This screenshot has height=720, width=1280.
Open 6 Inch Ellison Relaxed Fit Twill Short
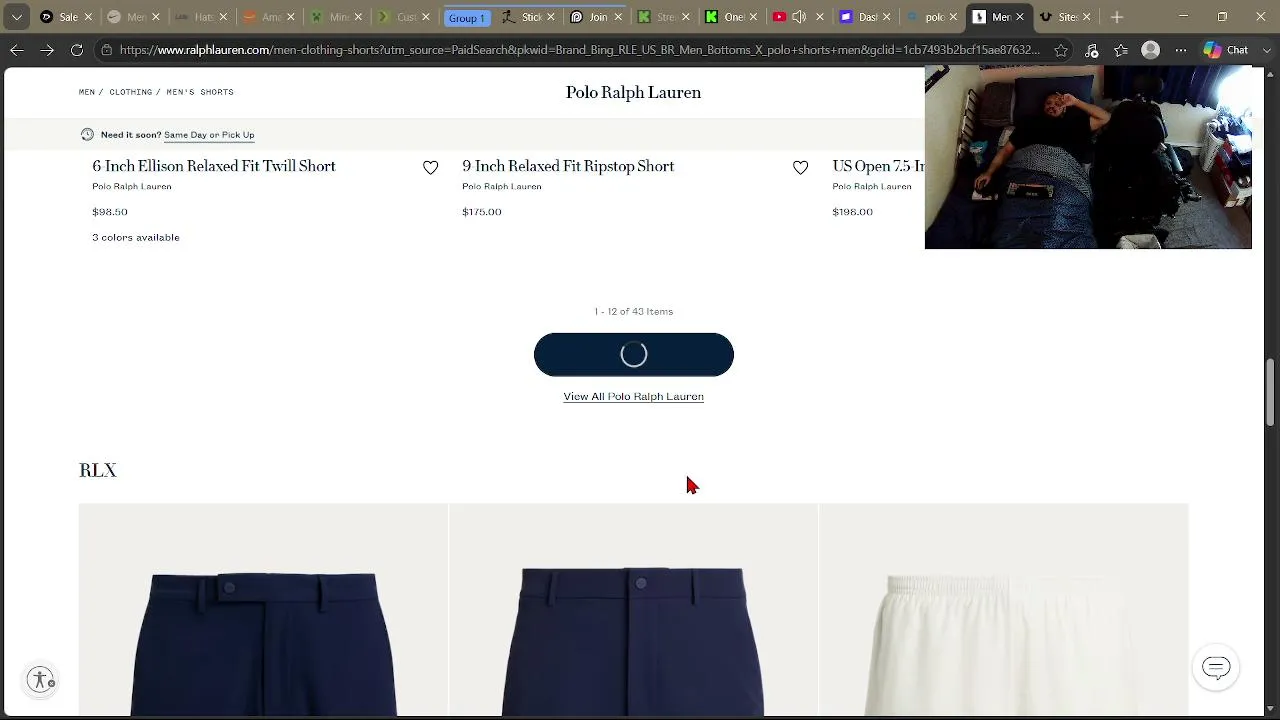[x=214, y=166]
